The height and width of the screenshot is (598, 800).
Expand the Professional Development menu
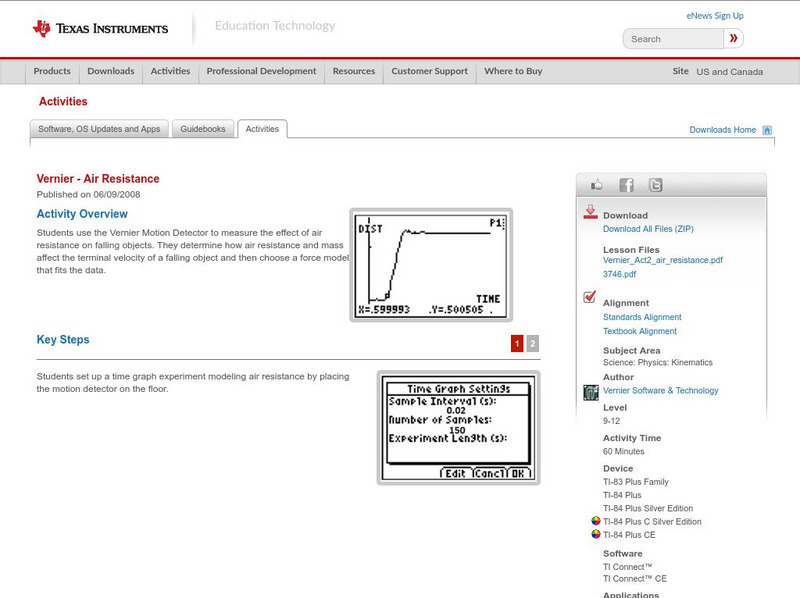pos(261,72)
